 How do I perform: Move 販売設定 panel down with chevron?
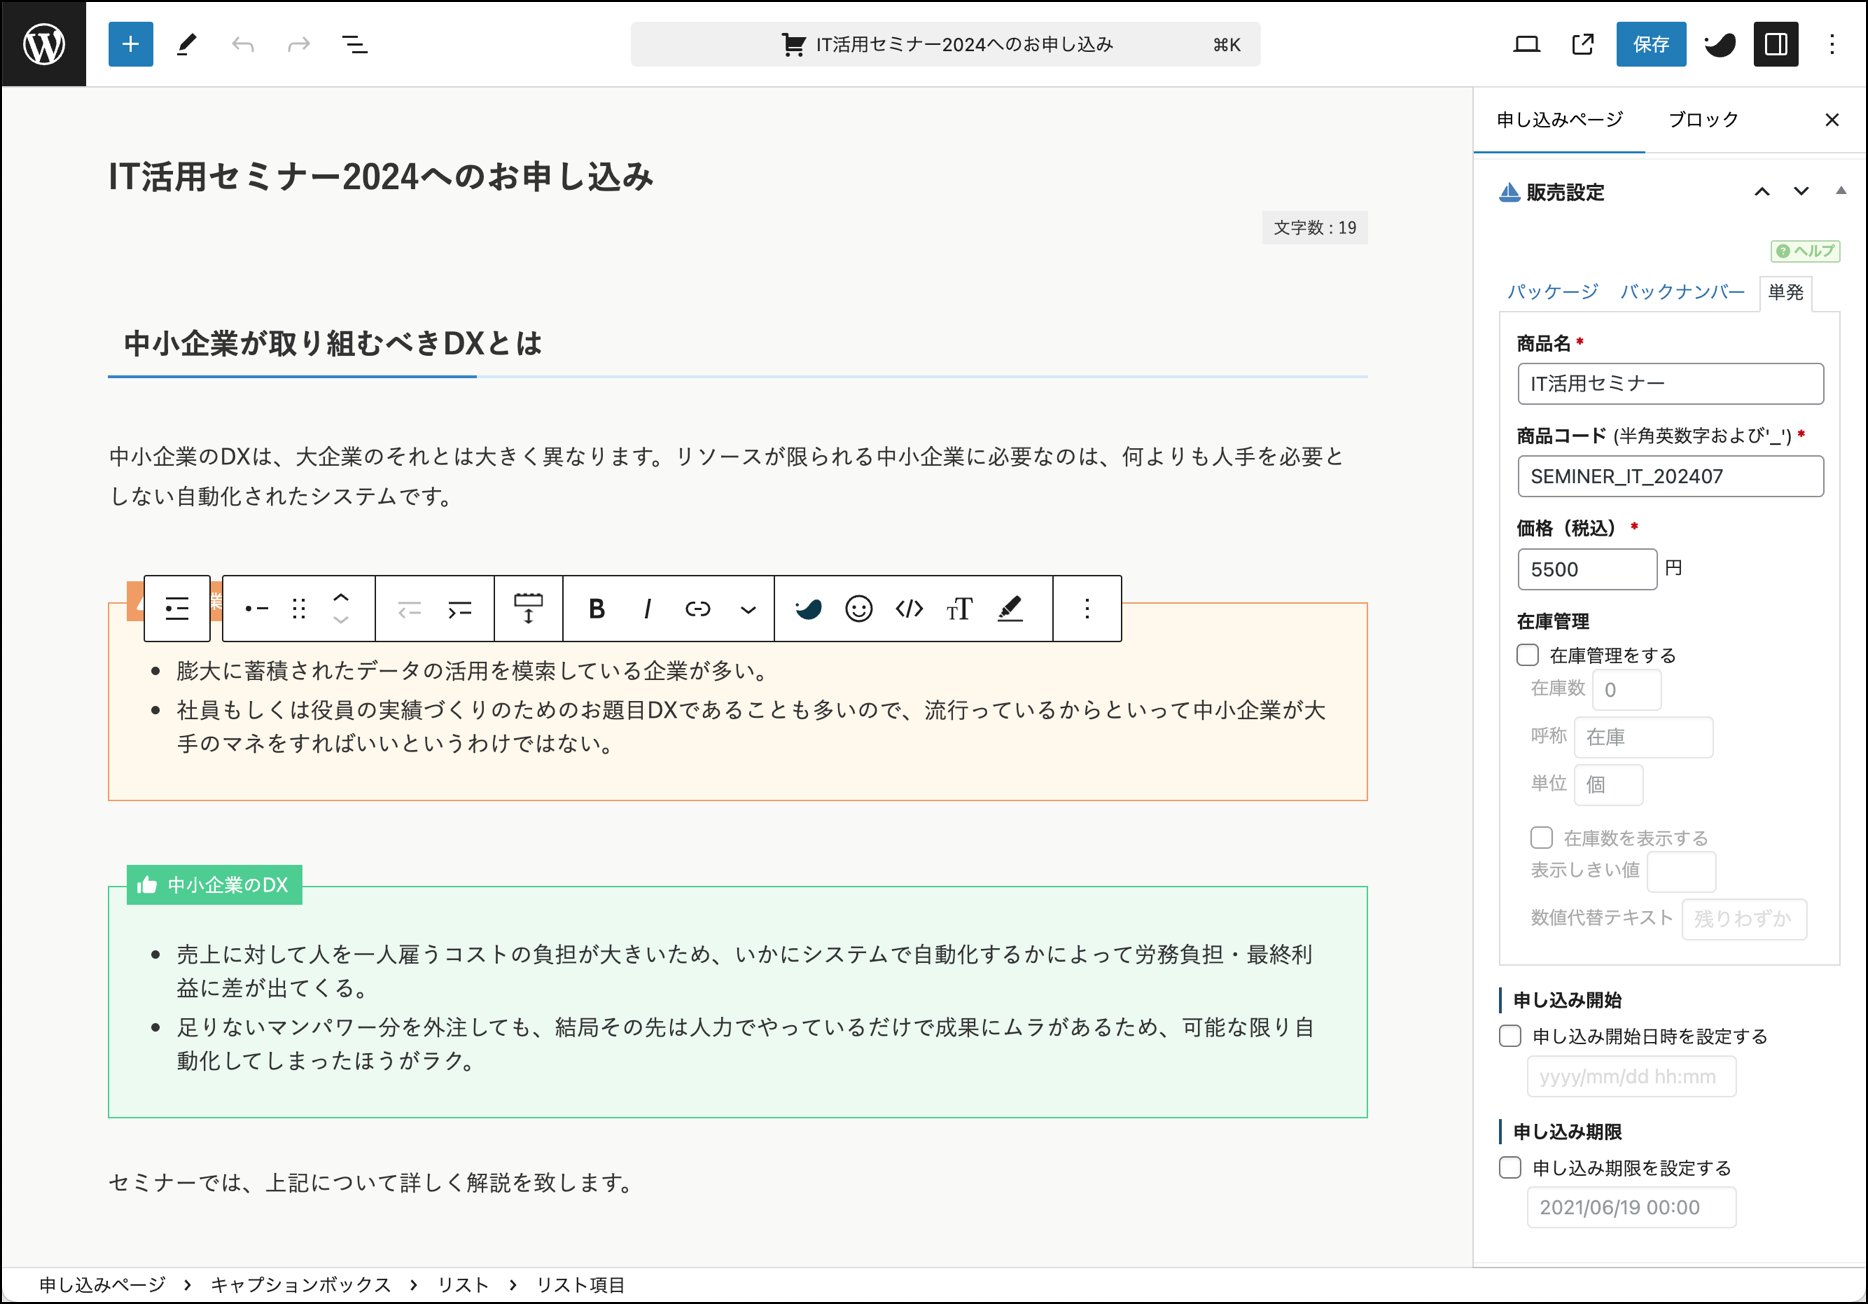tap(1801, 191)
